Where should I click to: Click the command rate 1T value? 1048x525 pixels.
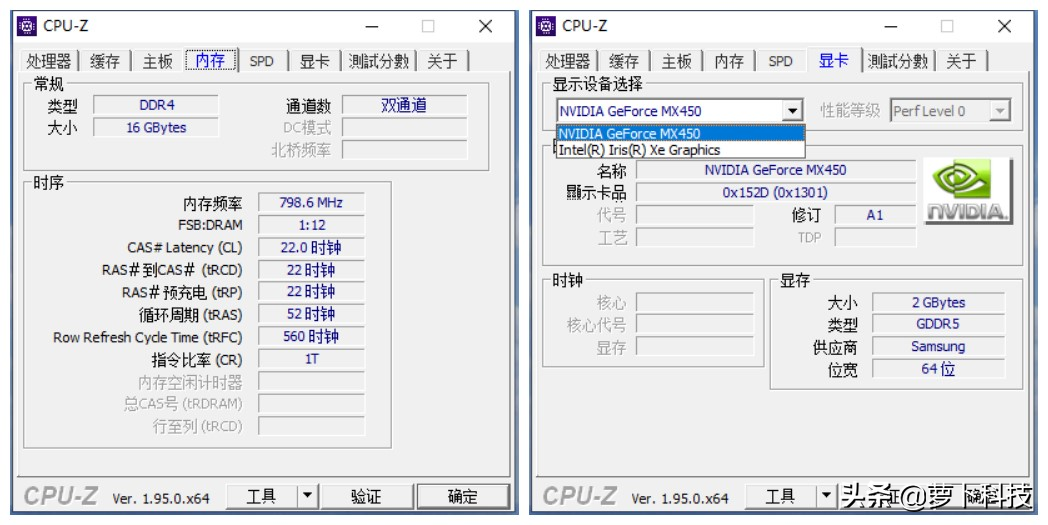tap(311, 359)
